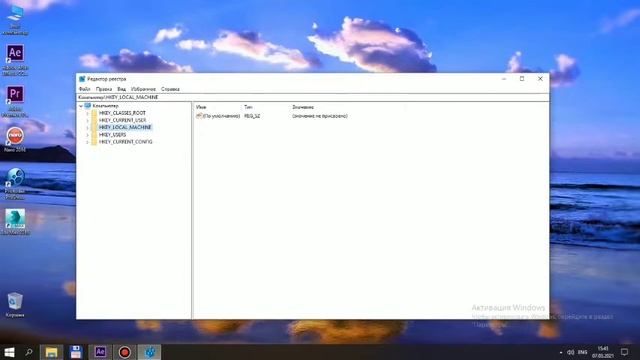Select the Computer (Компьютер) tree label
This screenshot has height=360, width=640.
coord(105,106)
